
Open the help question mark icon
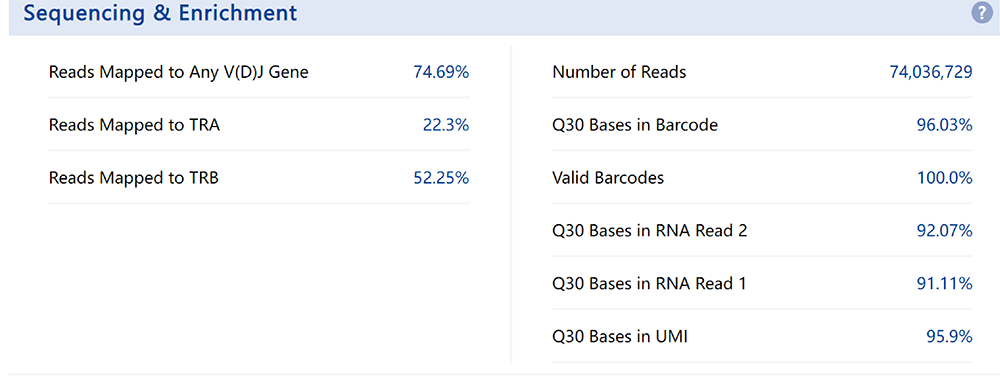pos(982,13)
